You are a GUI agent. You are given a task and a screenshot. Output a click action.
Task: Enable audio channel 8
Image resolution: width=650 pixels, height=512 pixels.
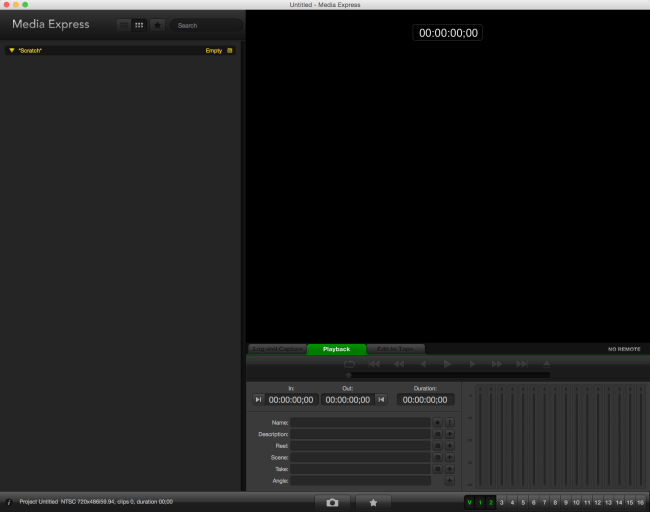pos(555,502)
